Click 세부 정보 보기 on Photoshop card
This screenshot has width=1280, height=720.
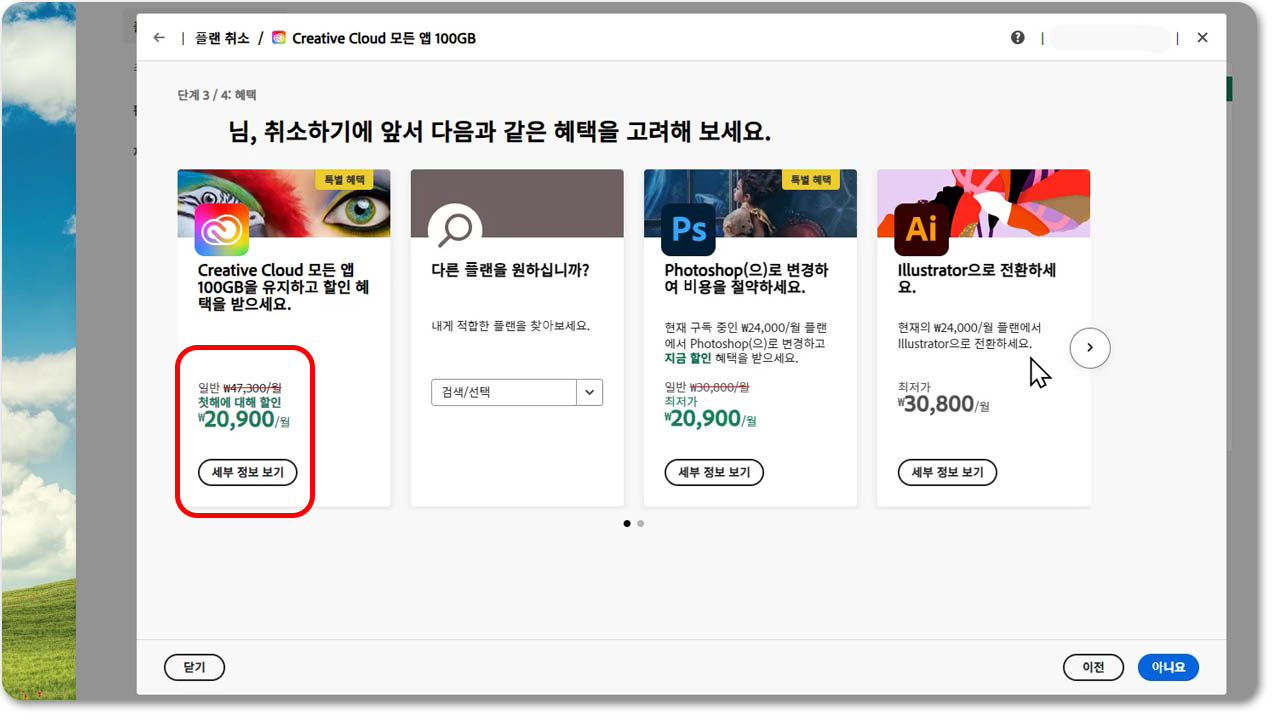tap(714, 472)
